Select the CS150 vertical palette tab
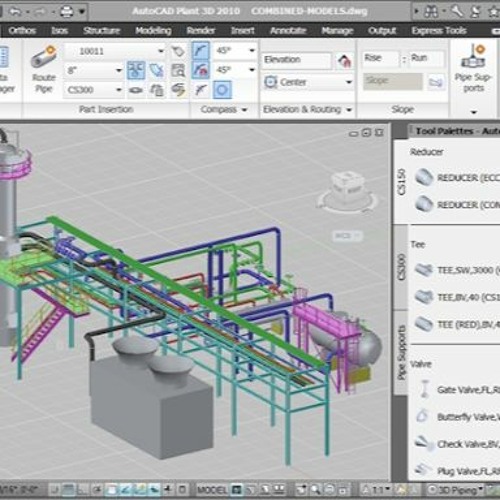The height and width of the screenshot is (500, 500). pyautogui.click(x=401, y=182)
